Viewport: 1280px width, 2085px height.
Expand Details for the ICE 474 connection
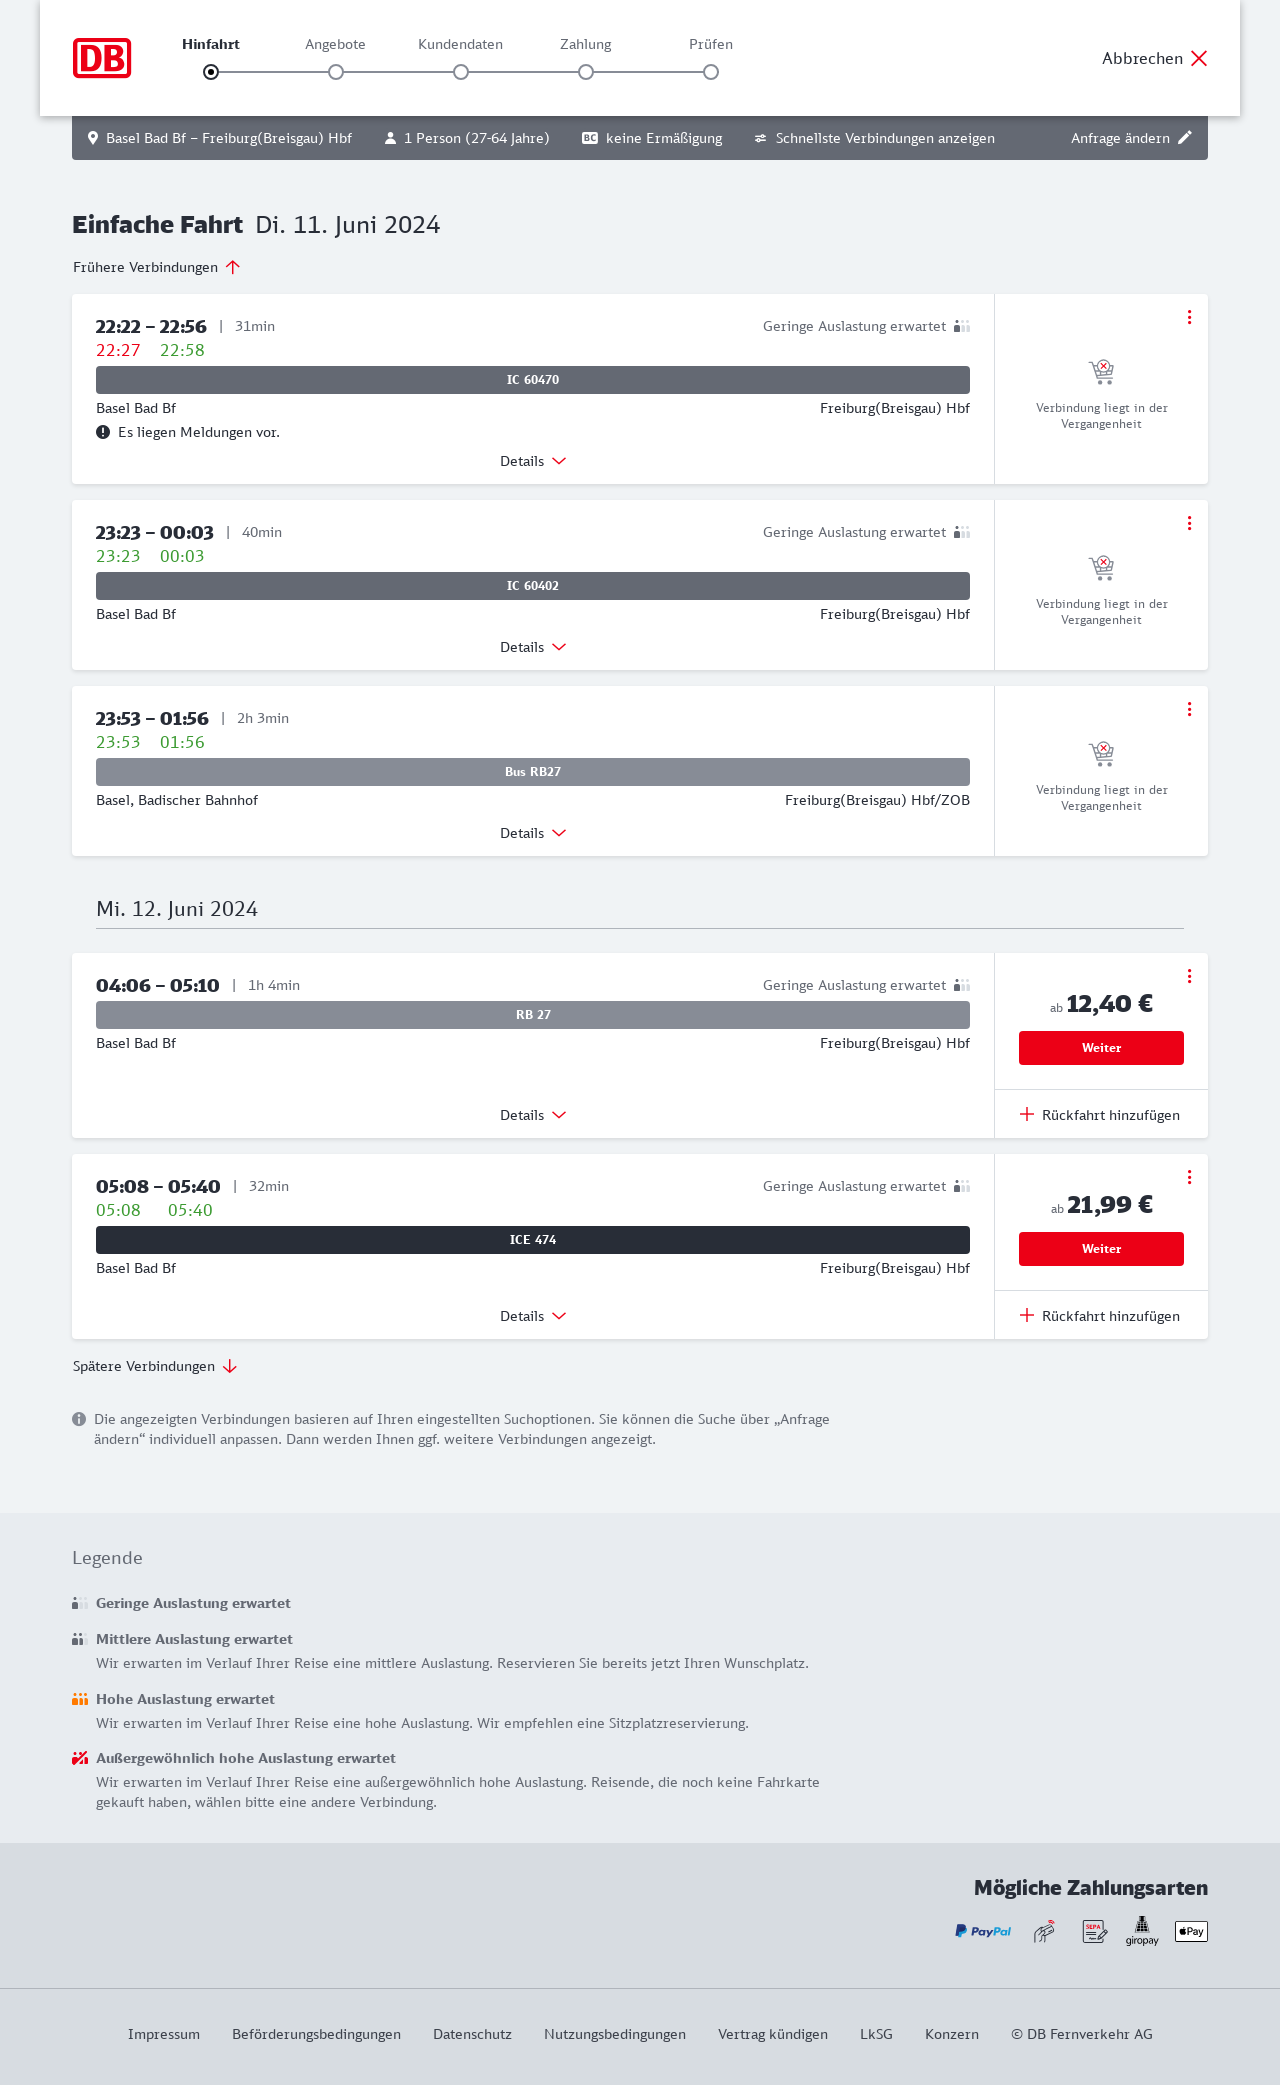click(x=533, y=1316)
